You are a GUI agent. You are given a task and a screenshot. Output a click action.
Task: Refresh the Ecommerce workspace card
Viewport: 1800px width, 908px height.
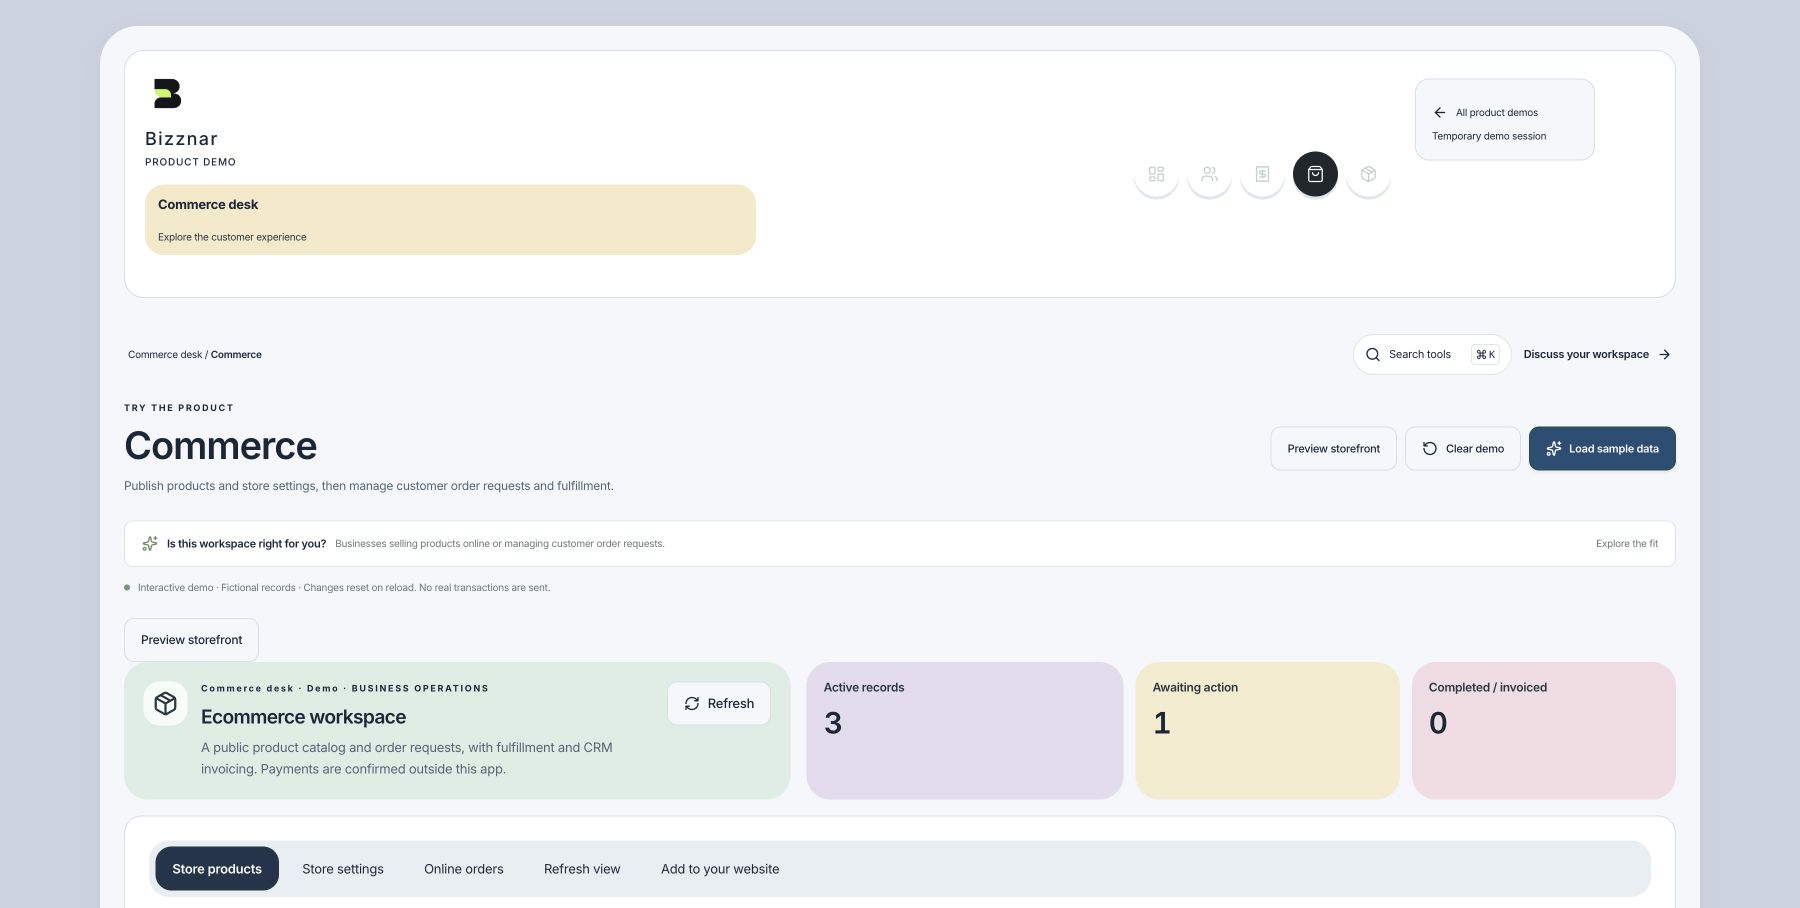point(719,703)
